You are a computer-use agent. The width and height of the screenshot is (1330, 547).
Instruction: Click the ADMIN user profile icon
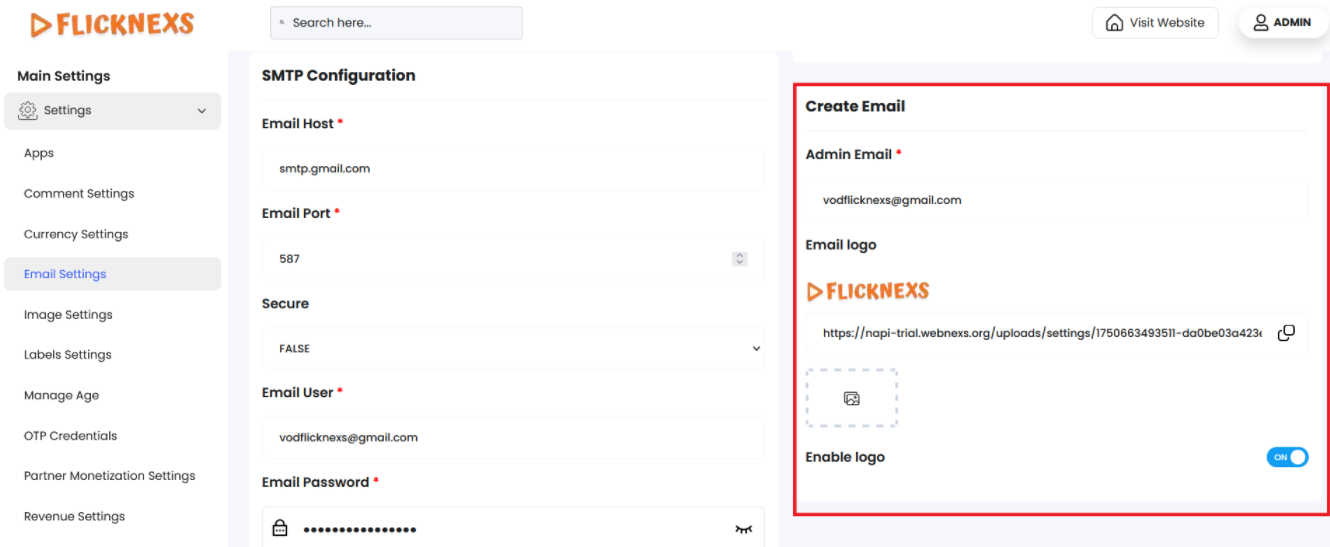click(1260, 22)
